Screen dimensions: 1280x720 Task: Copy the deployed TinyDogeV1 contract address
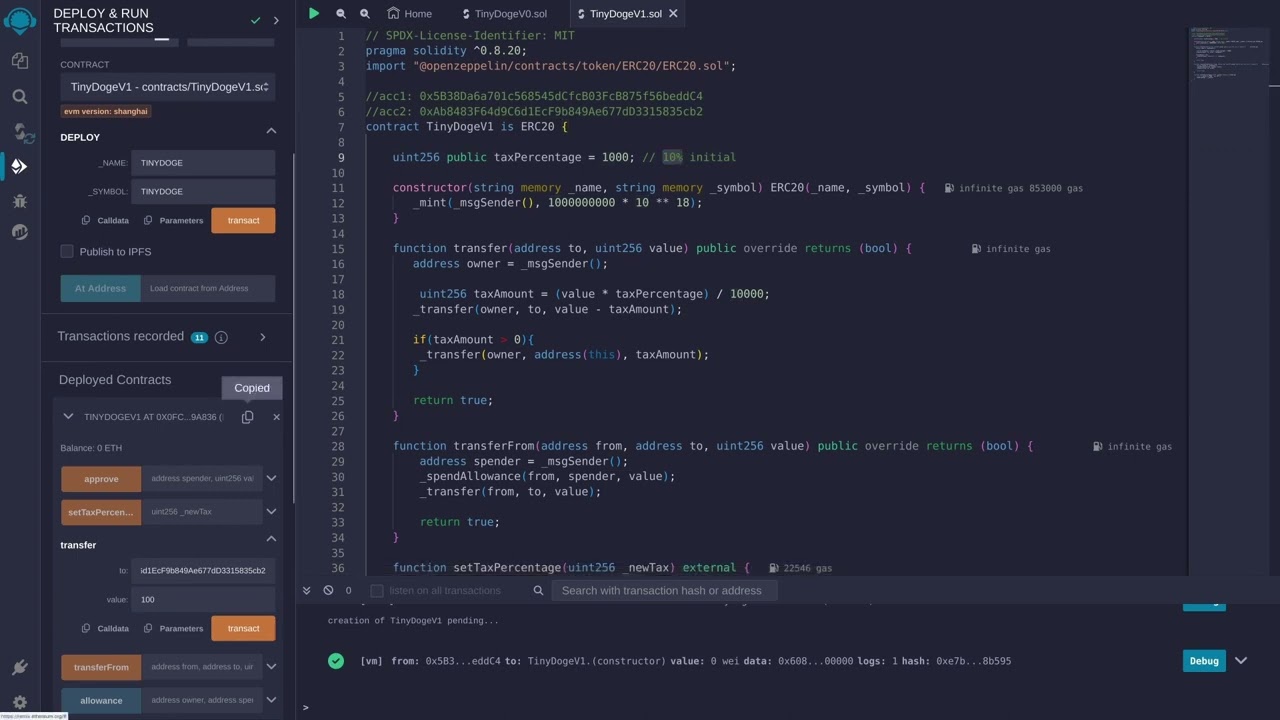click(x=247, y=417)
